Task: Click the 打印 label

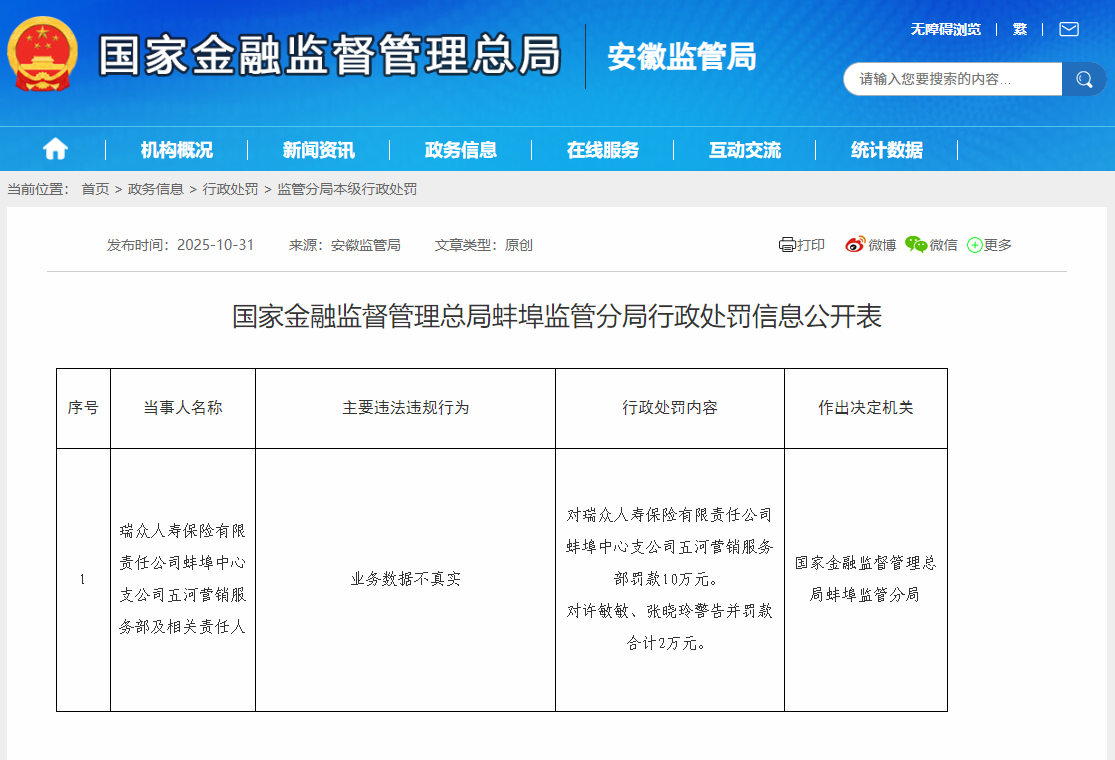Action: 811,245
